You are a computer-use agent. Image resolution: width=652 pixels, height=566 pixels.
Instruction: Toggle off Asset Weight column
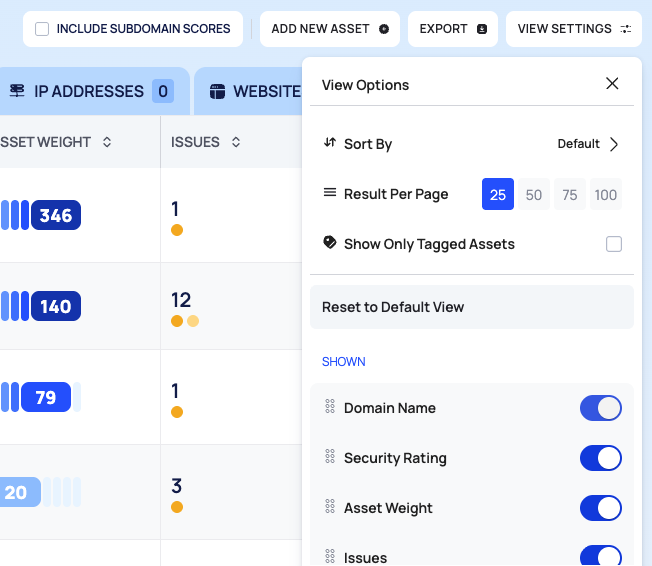pos(600,508)
